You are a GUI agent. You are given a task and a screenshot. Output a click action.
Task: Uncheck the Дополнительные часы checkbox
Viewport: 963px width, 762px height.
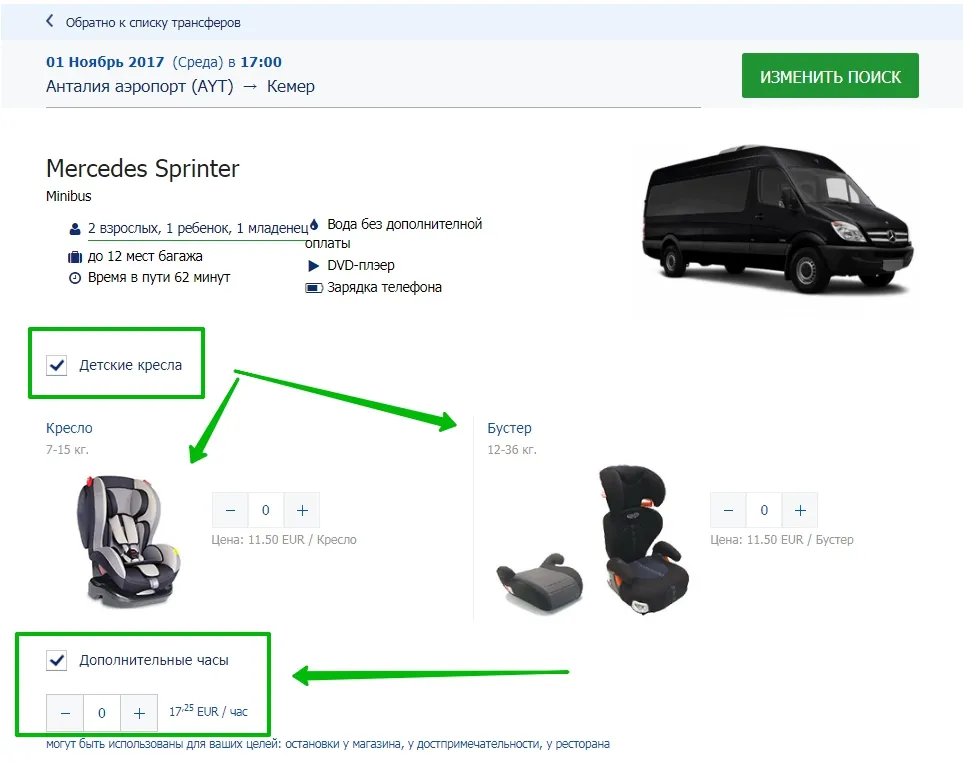[57, 660]
